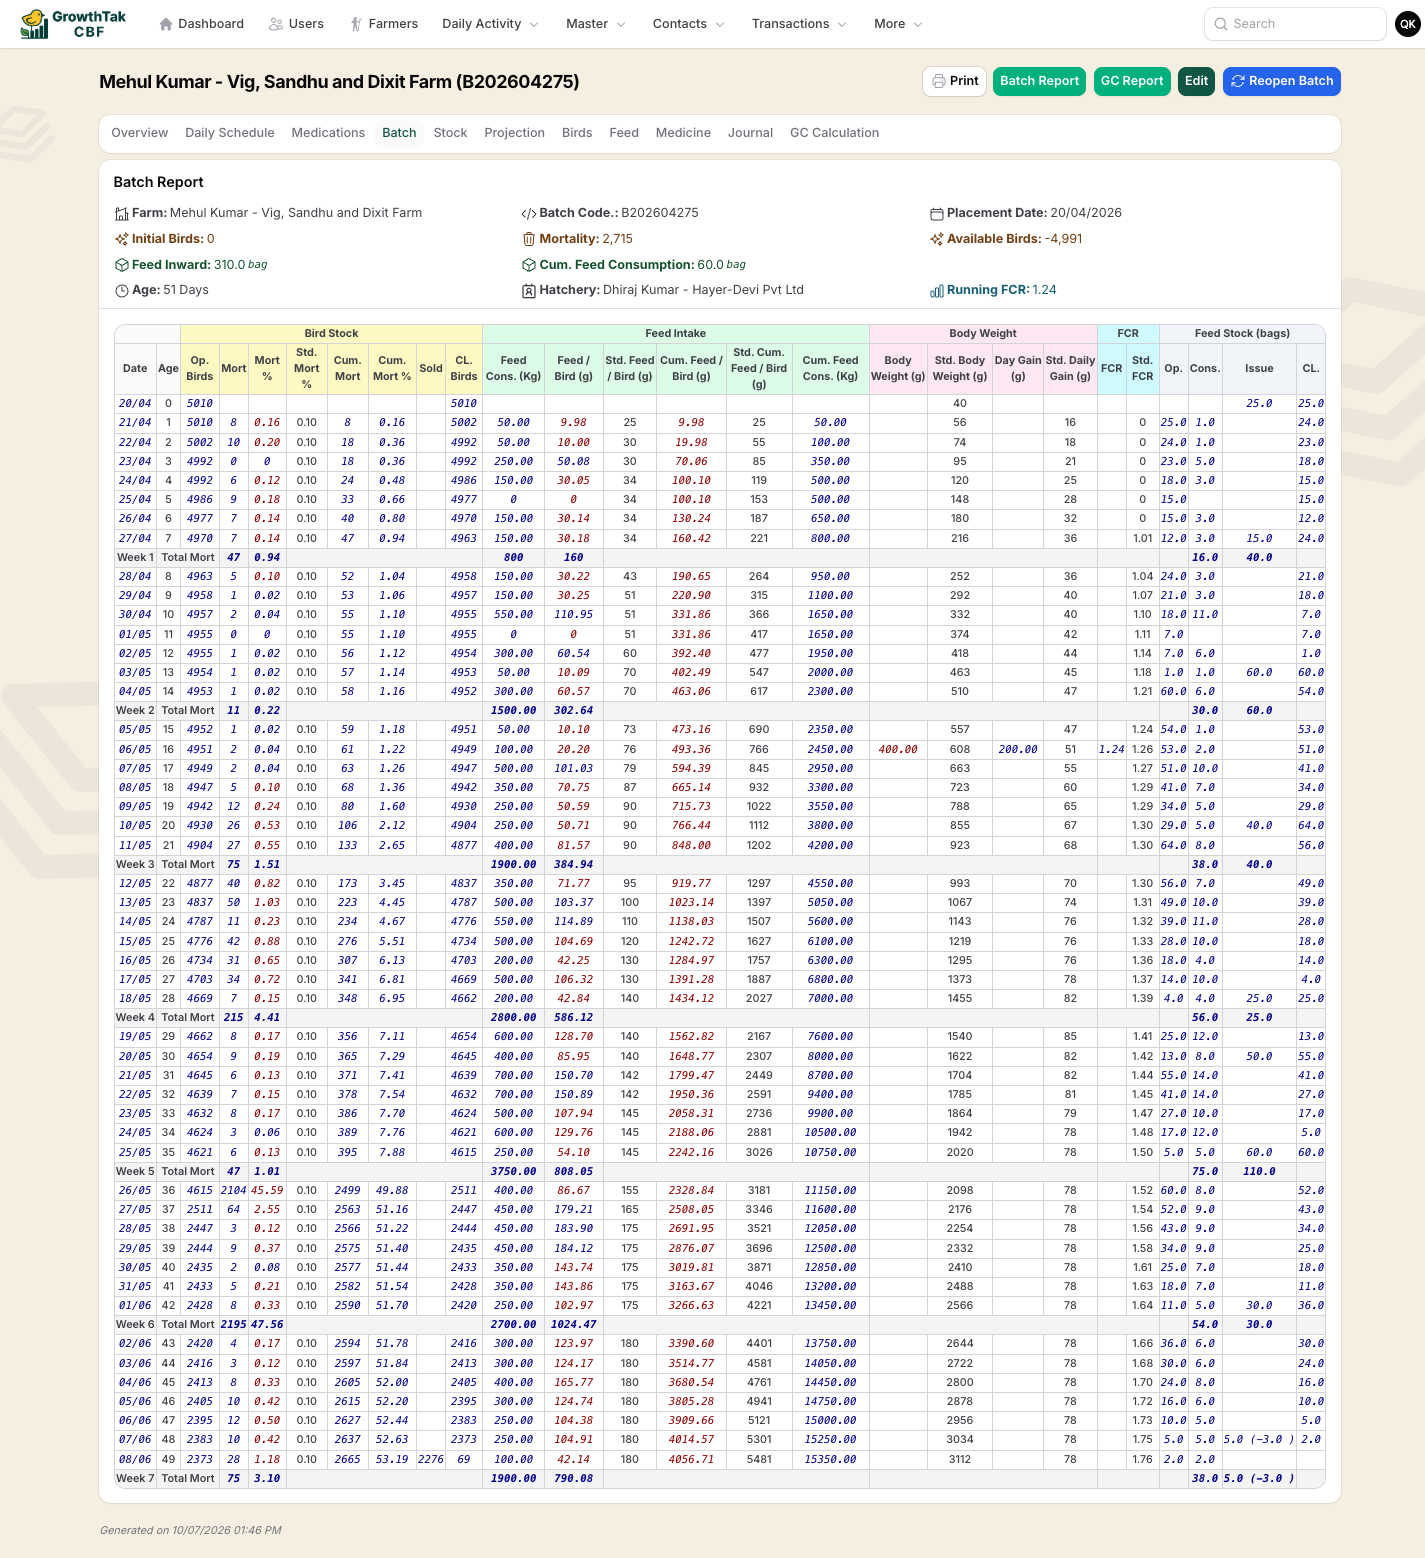The width and height of the screenshot is (1425, 1558).
Task: Open the Daily Schedule tab
Action: pos(230,133)
